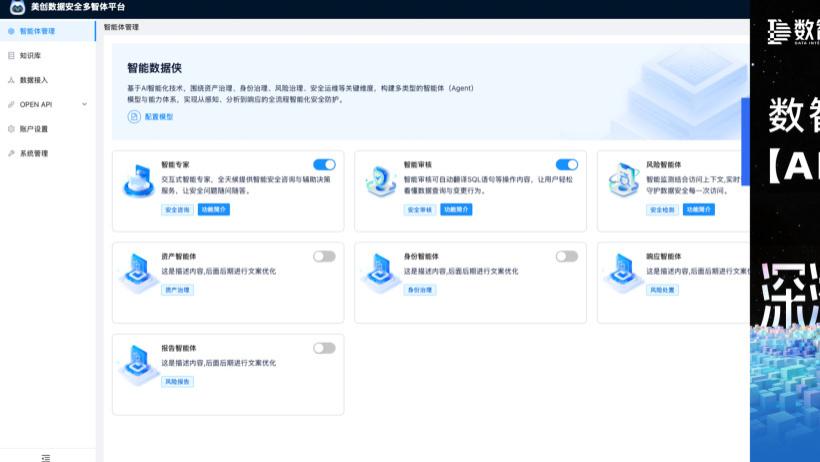820x462 pixels.
Task: Click the 身份智能体 card title
Action: tap(421, 256)
